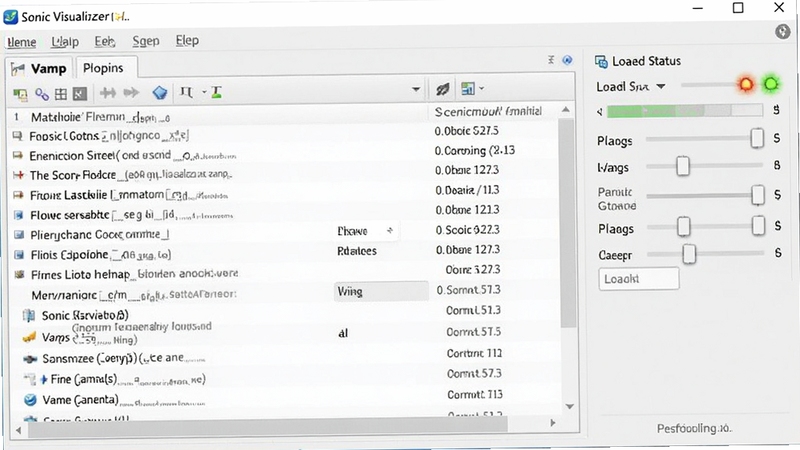Screen dimensions: 800x450
Task: Adjust the first Plaogs slider handle
Action: point(757,138)
